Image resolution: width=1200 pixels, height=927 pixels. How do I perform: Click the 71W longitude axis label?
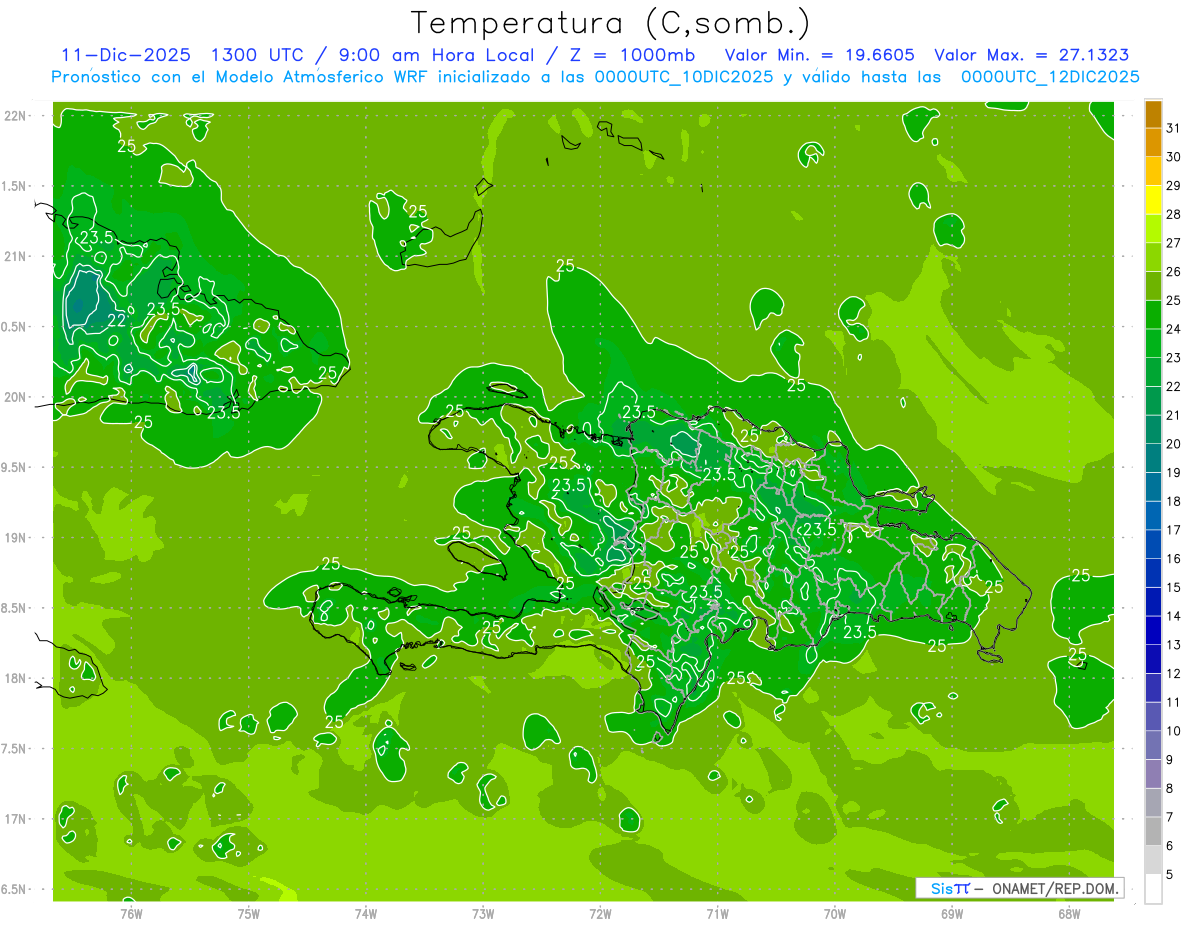click(717, 914)
